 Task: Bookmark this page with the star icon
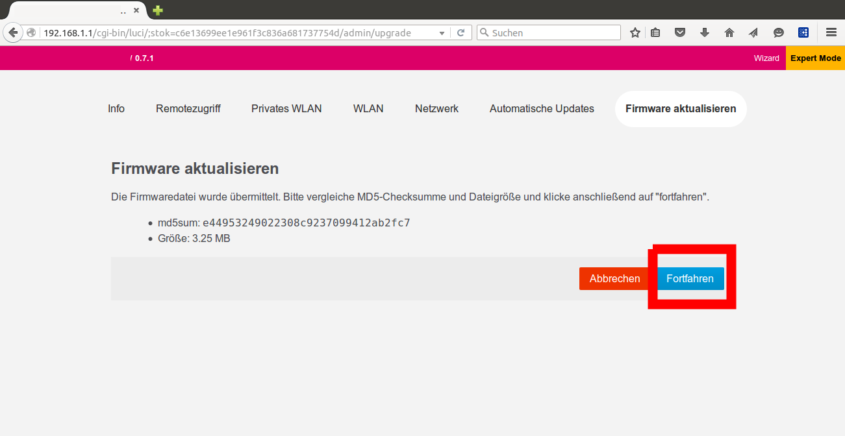coord(635,32)
